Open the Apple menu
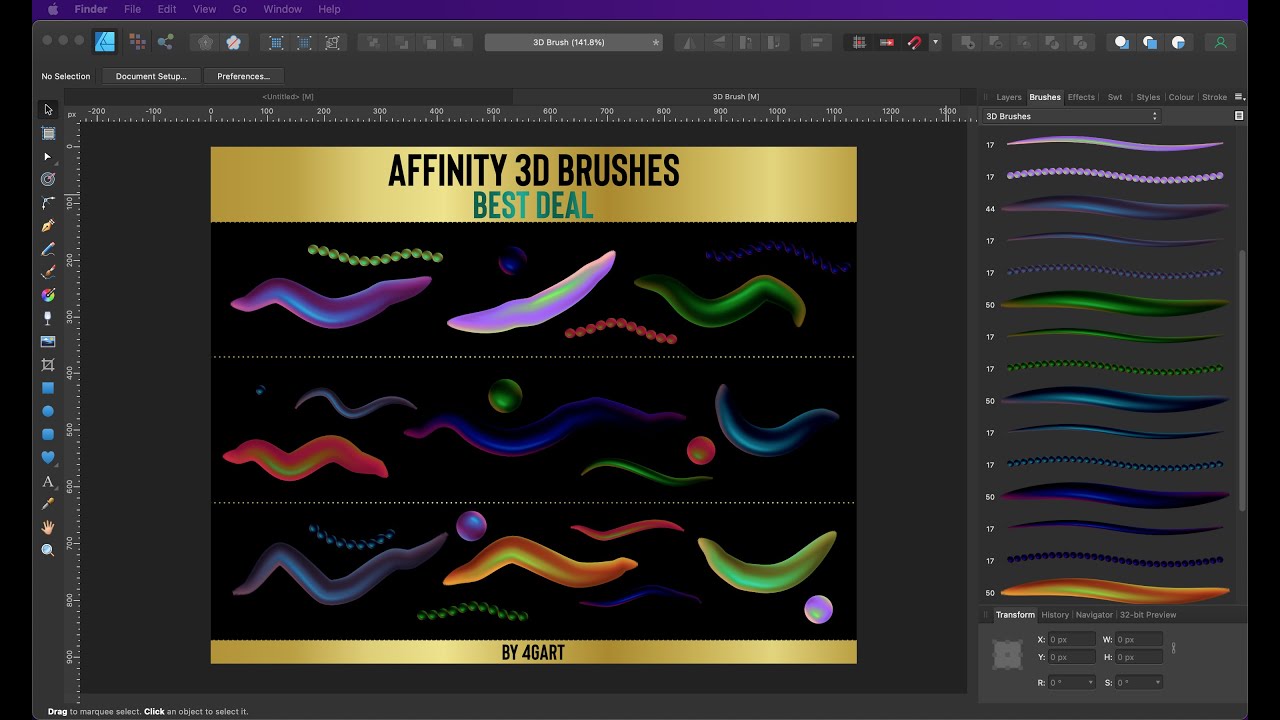This screenshot has width=1280, height=720. (52, 9)
